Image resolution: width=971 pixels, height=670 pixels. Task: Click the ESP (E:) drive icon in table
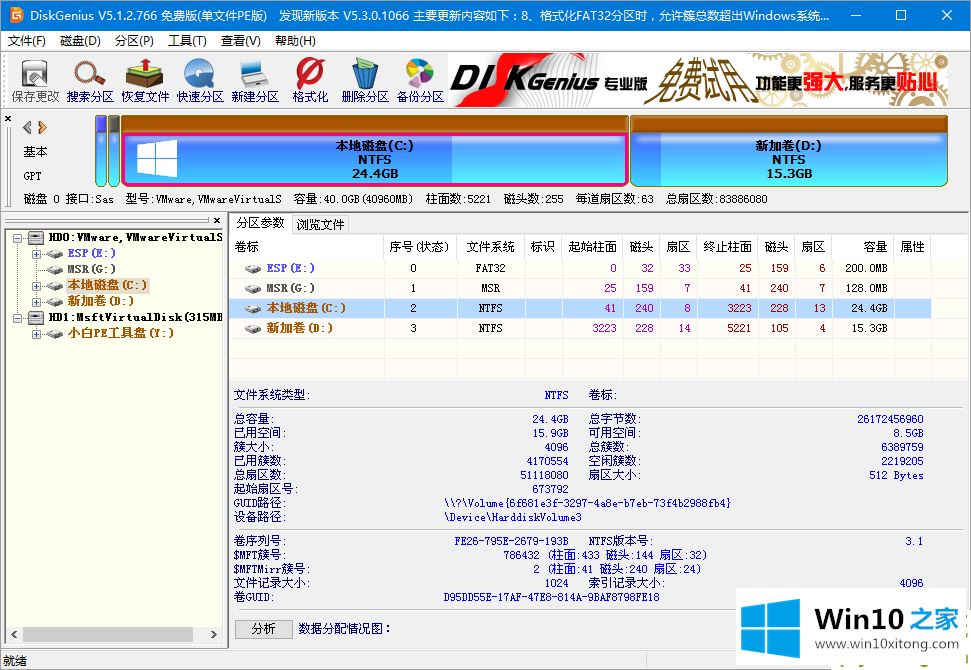click(253, 269)
